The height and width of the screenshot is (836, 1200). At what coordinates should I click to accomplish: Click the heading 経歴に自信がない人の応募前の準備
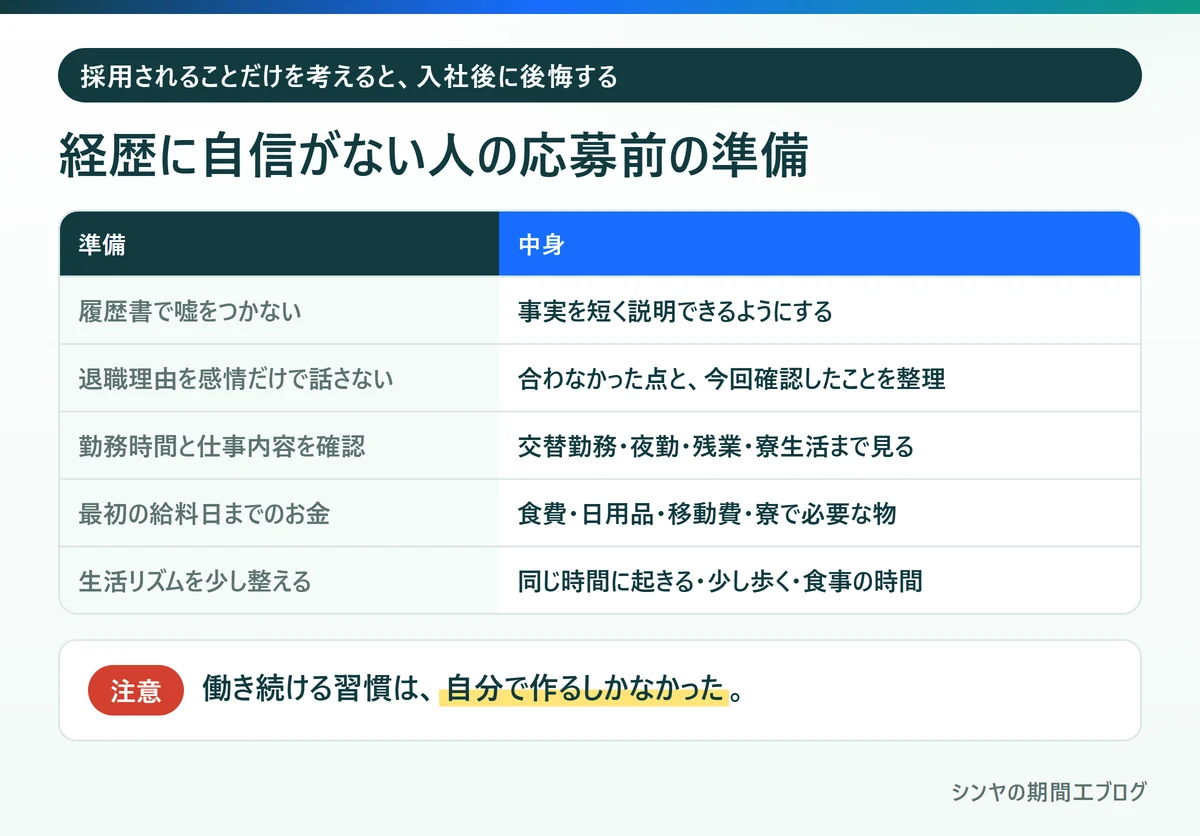point(433,155)
